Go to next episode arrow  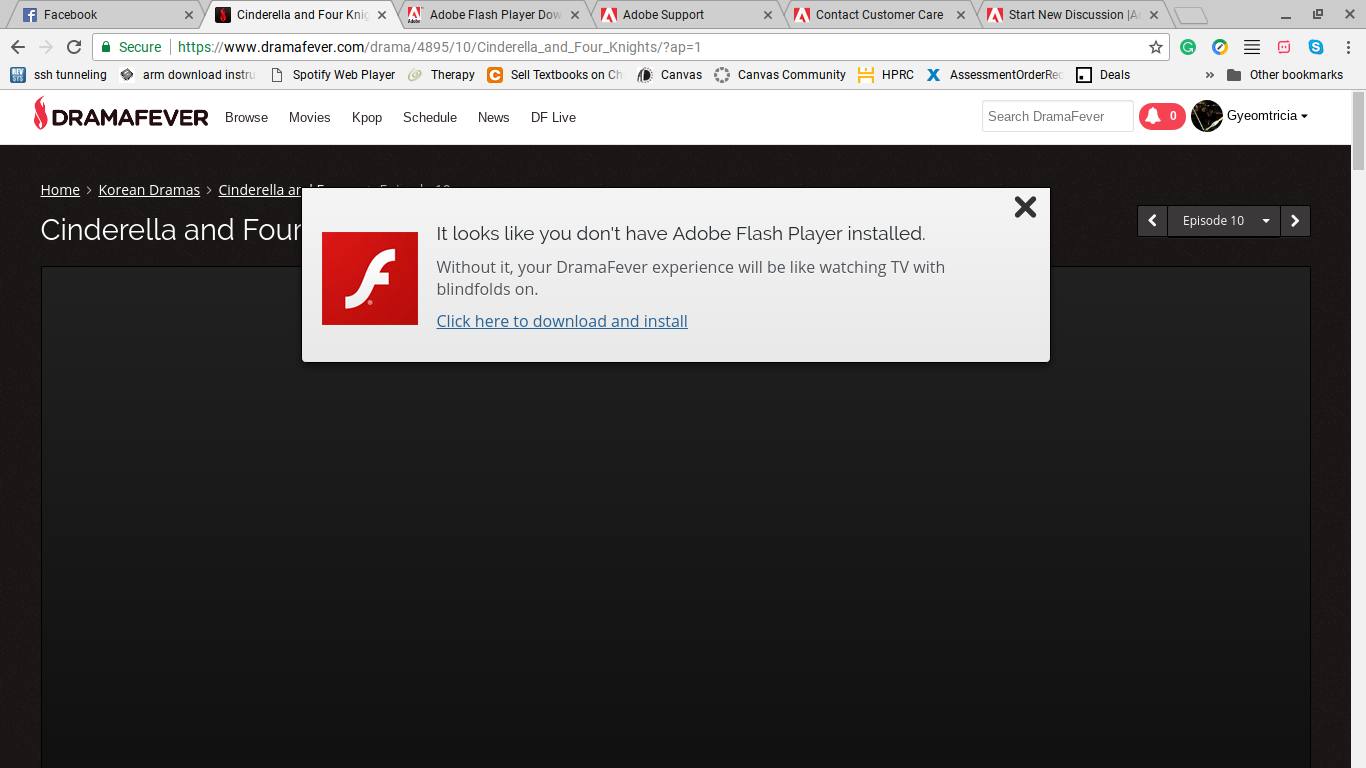[x=1295, y=221]
